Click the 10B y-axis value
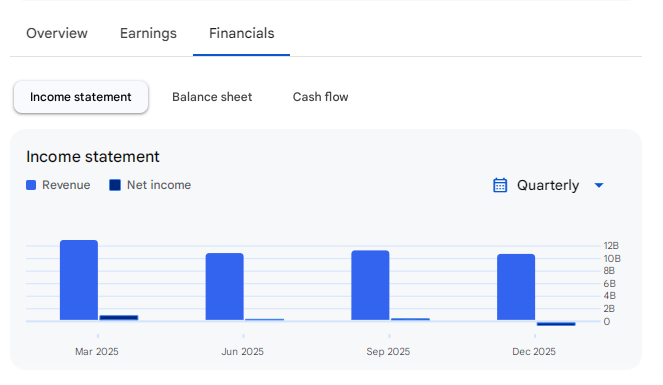The image size is (663, 385). [x=612, y=258]
